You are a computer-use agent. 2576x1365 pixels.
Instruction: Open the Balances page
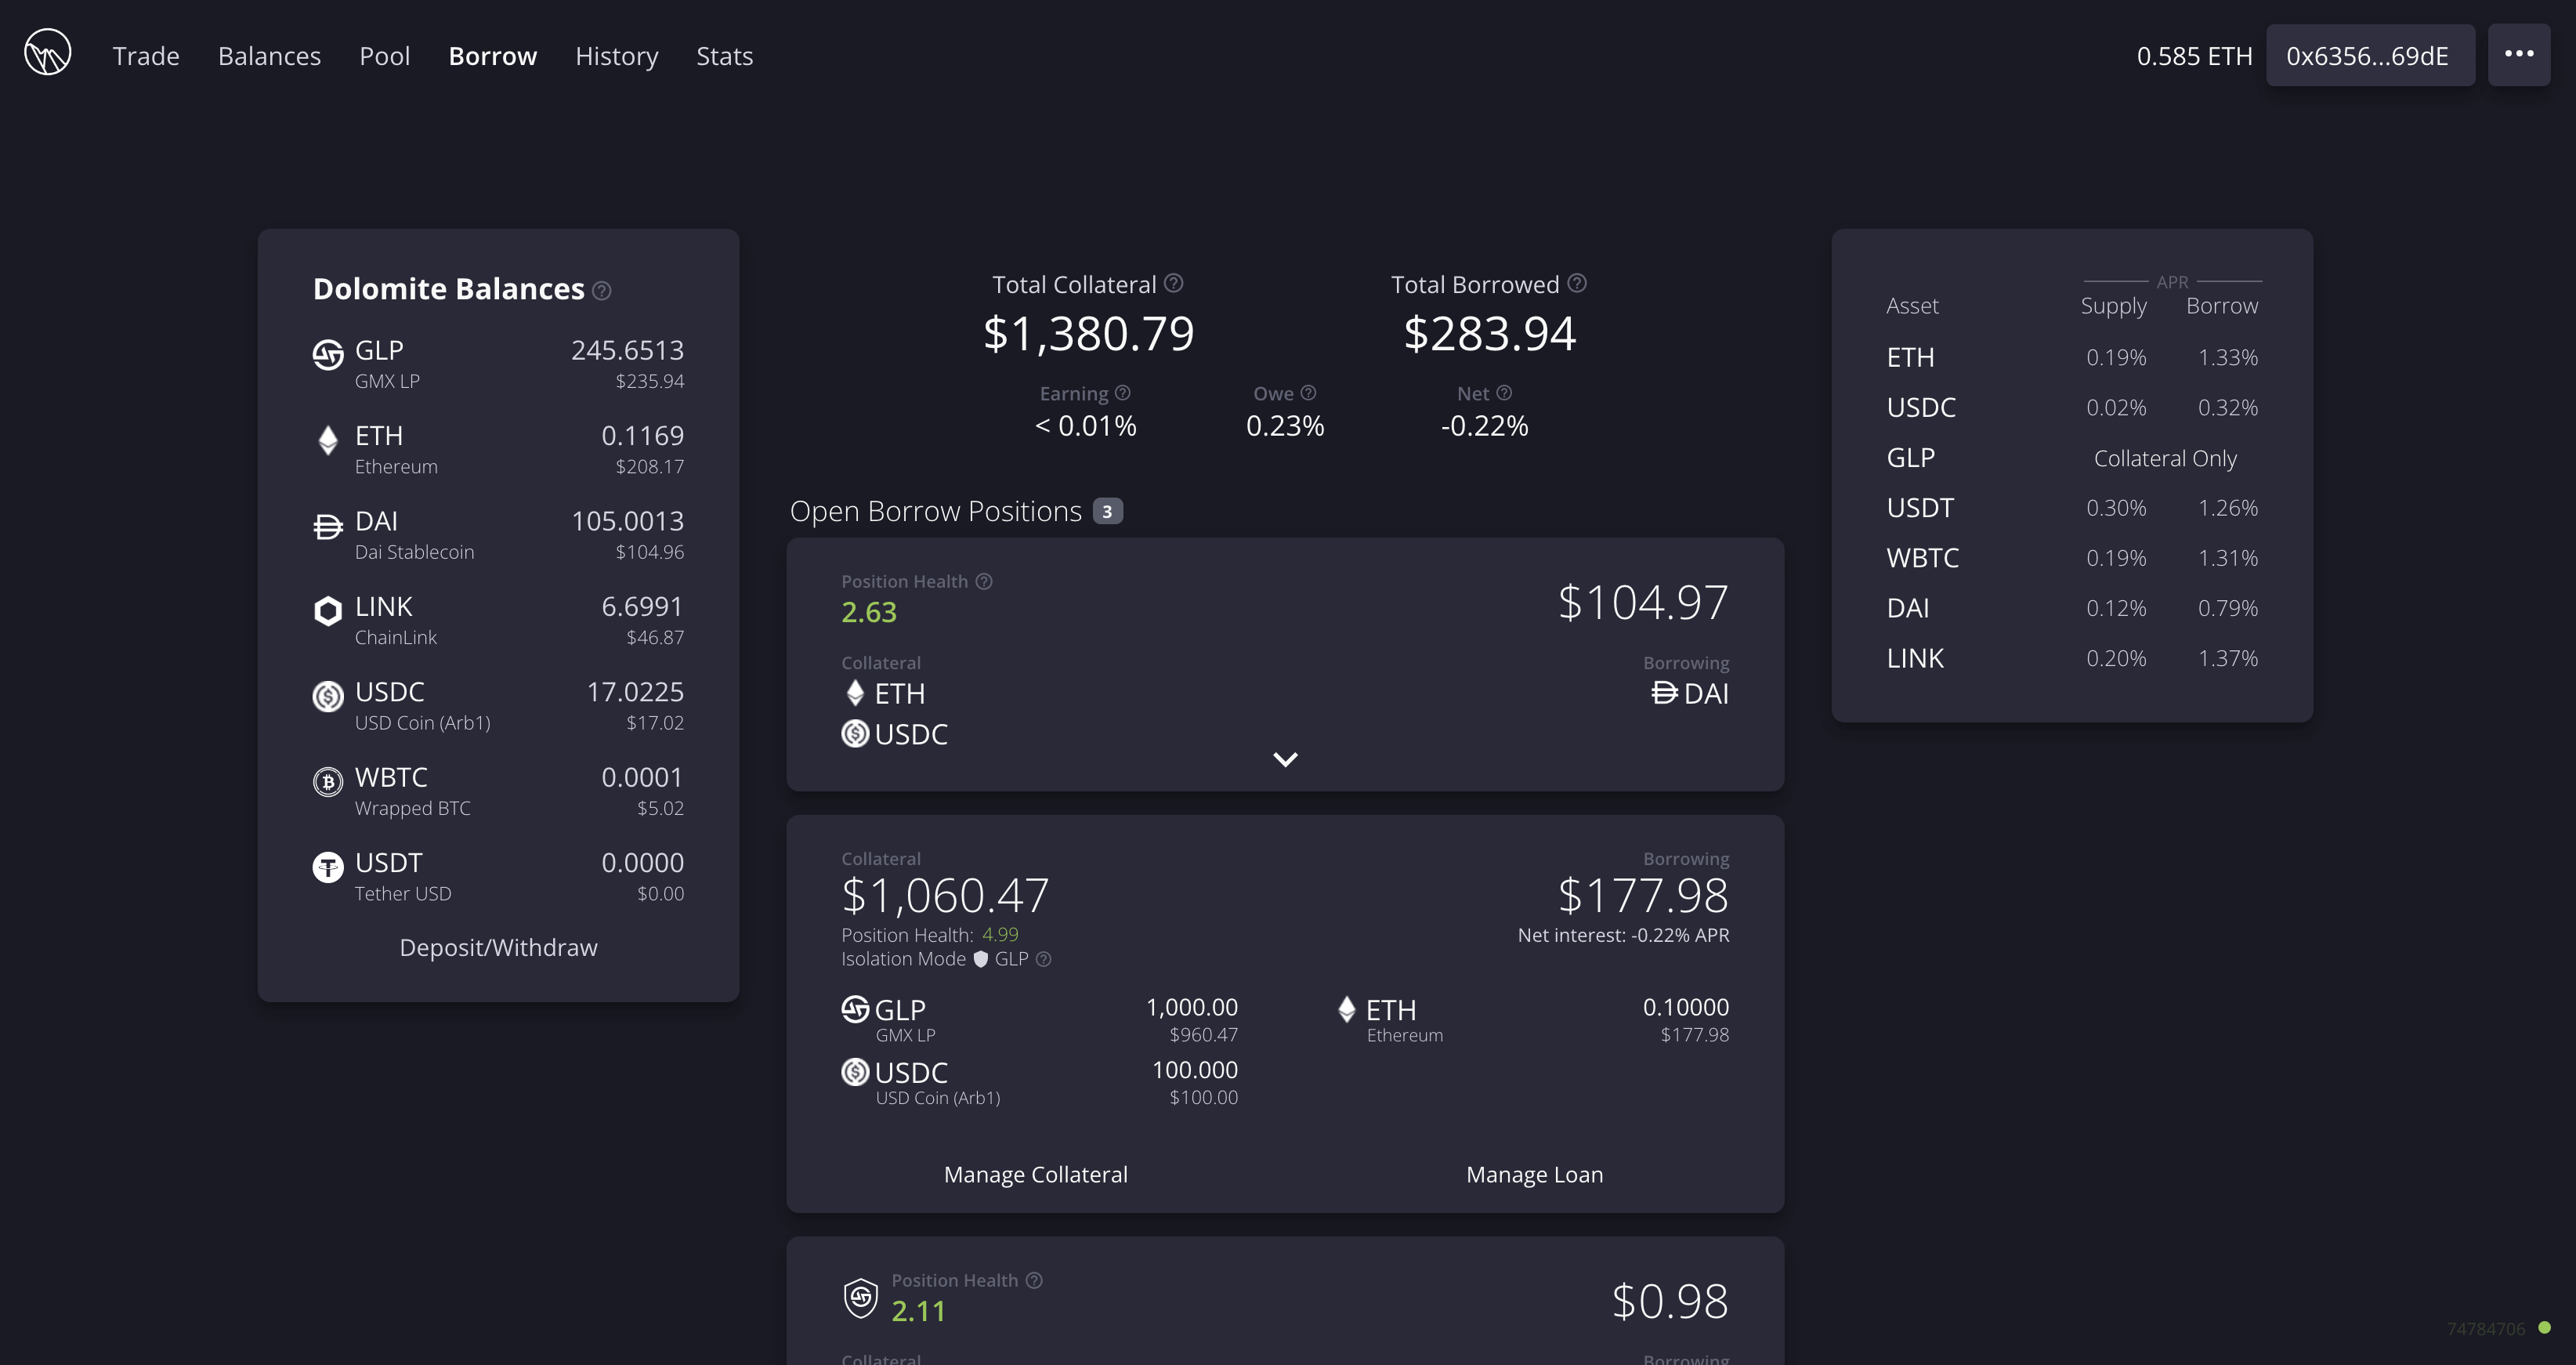[269, 56]
